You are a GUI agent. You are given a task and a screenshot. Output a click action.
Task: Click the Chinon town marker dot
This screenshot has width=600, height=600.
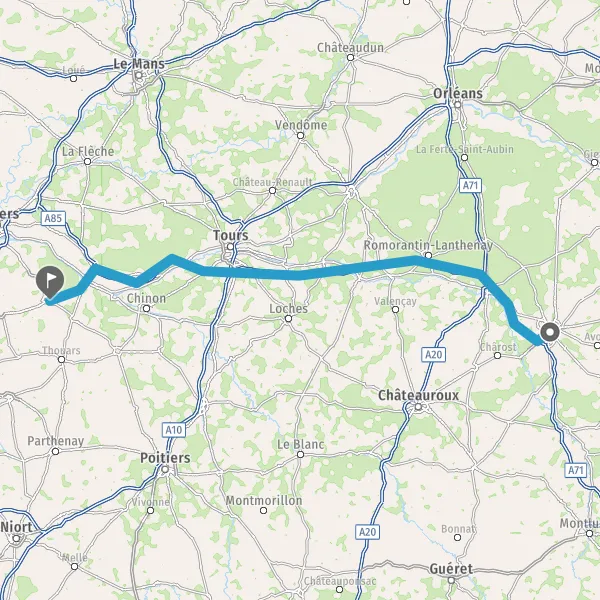(x=146, y=308)
